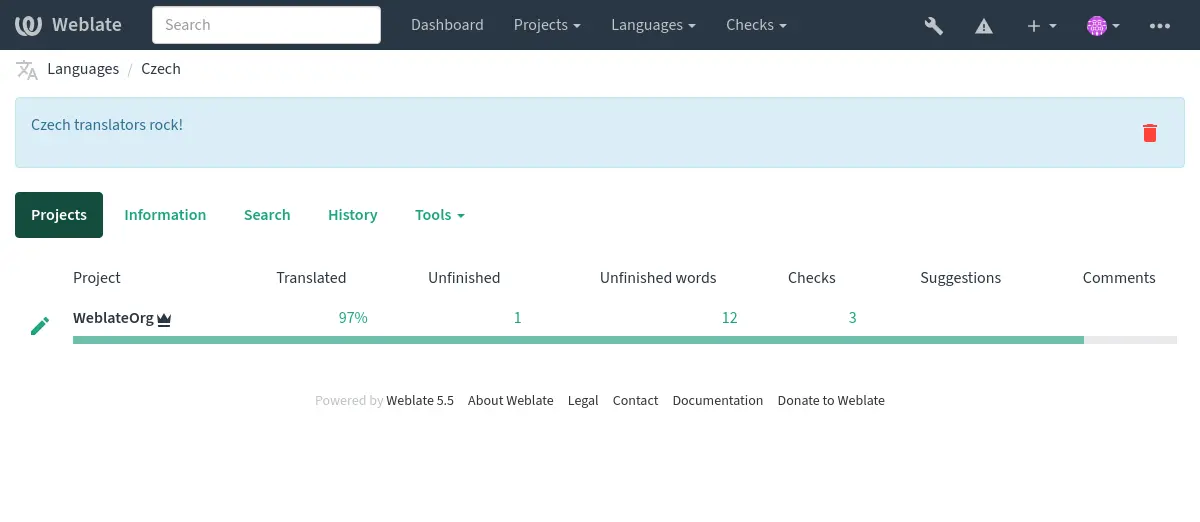Expand the Projects navigation dropdown
The width and height of the screenshot is (1200, 522).
547,25
